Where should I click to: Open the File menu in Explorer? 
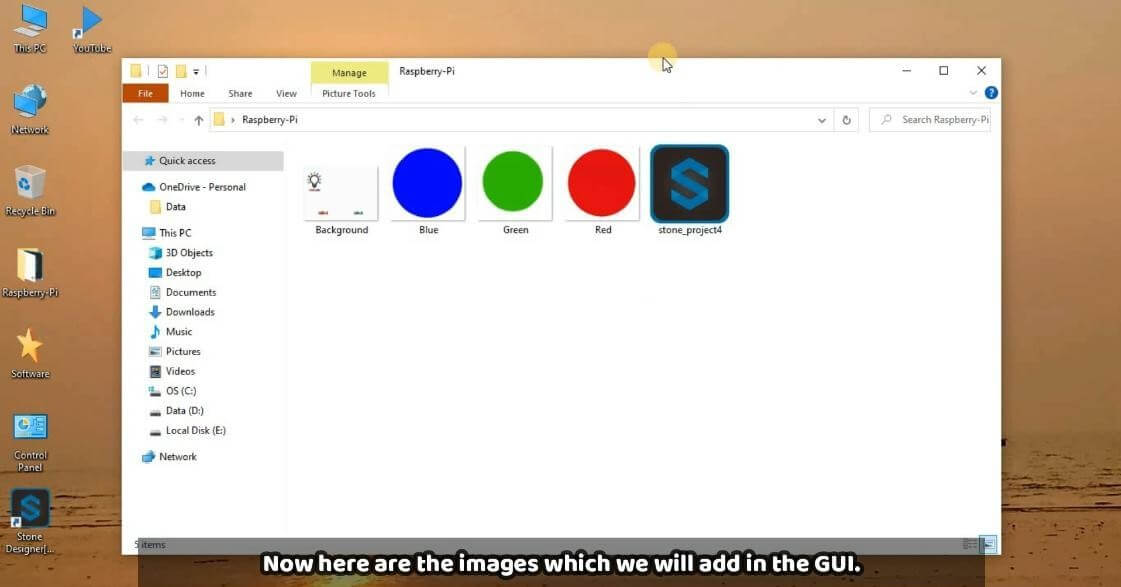pos(145,94)
